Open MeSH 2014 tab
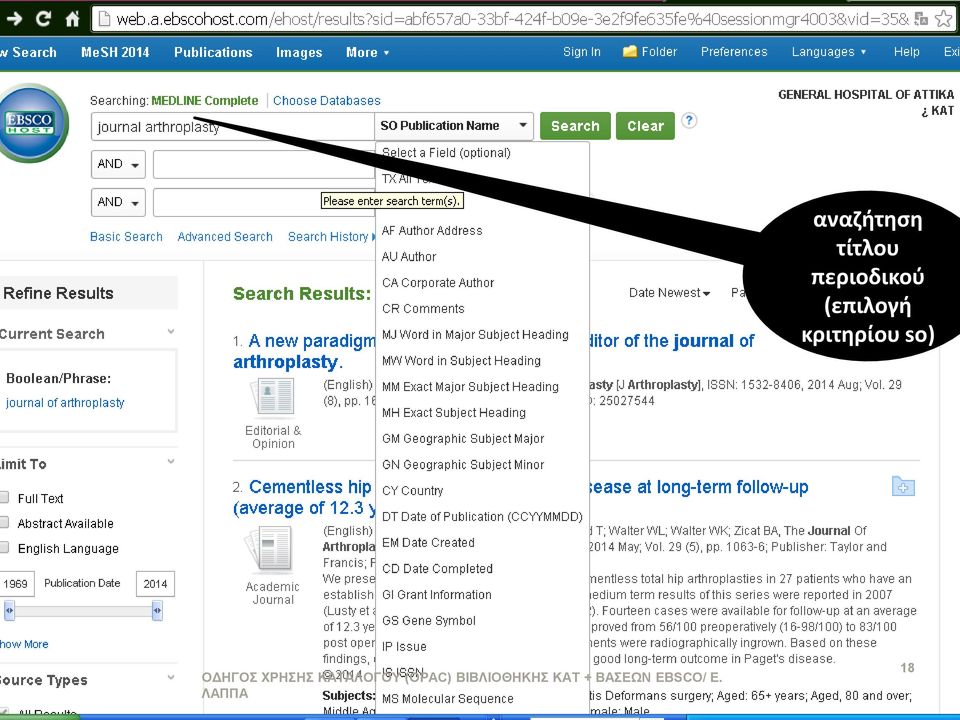This screenshot has height=720, width=960. (115, 53)
